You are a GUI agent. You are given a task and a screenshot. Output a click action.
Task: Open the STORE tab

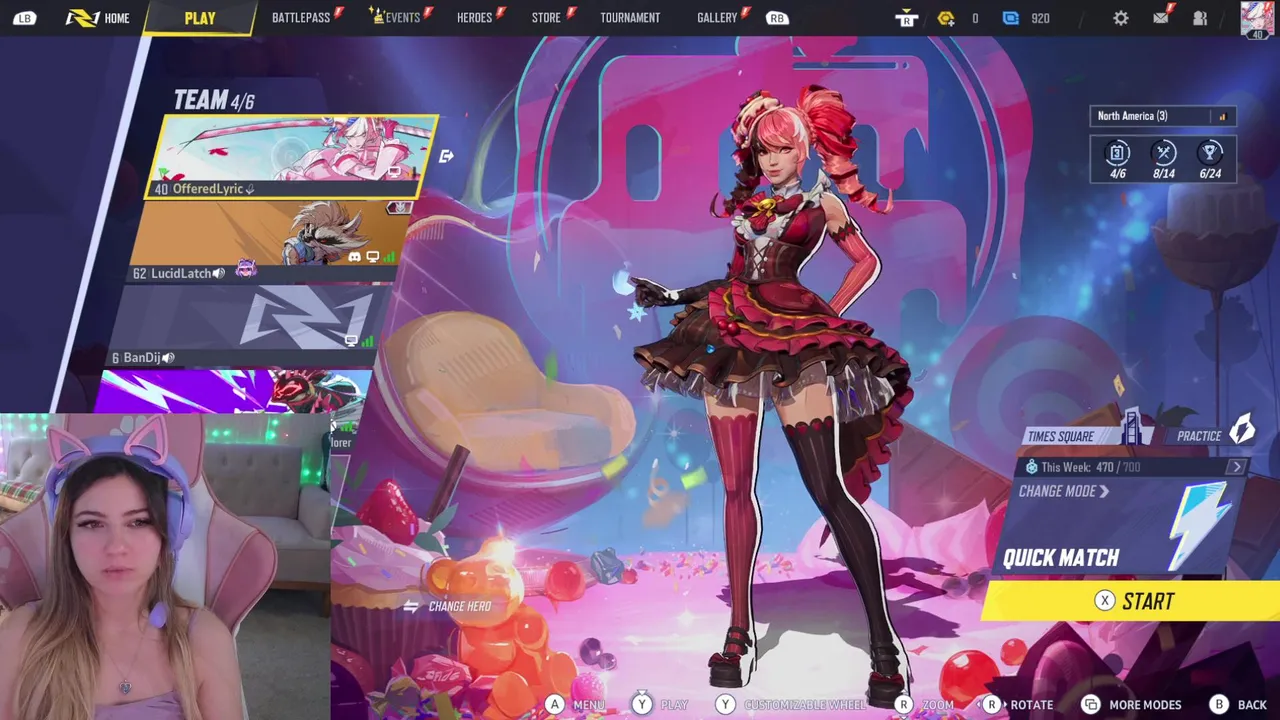[546, 18]
